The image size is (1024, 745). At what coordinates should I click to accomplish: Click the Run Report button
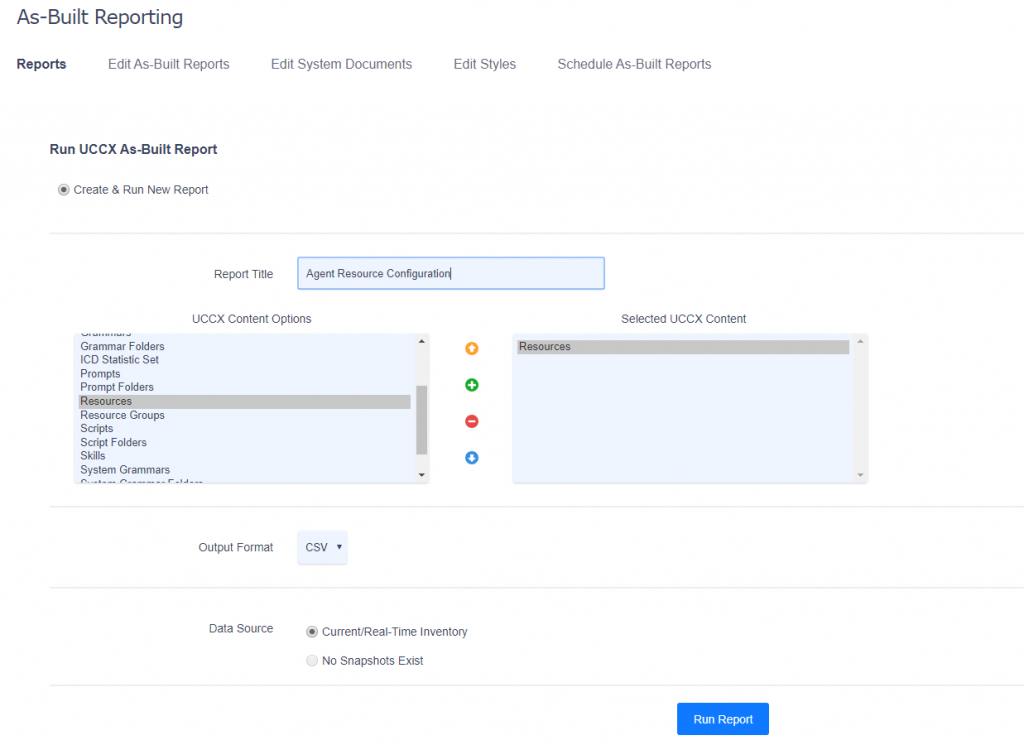click(x=723, y=719)
